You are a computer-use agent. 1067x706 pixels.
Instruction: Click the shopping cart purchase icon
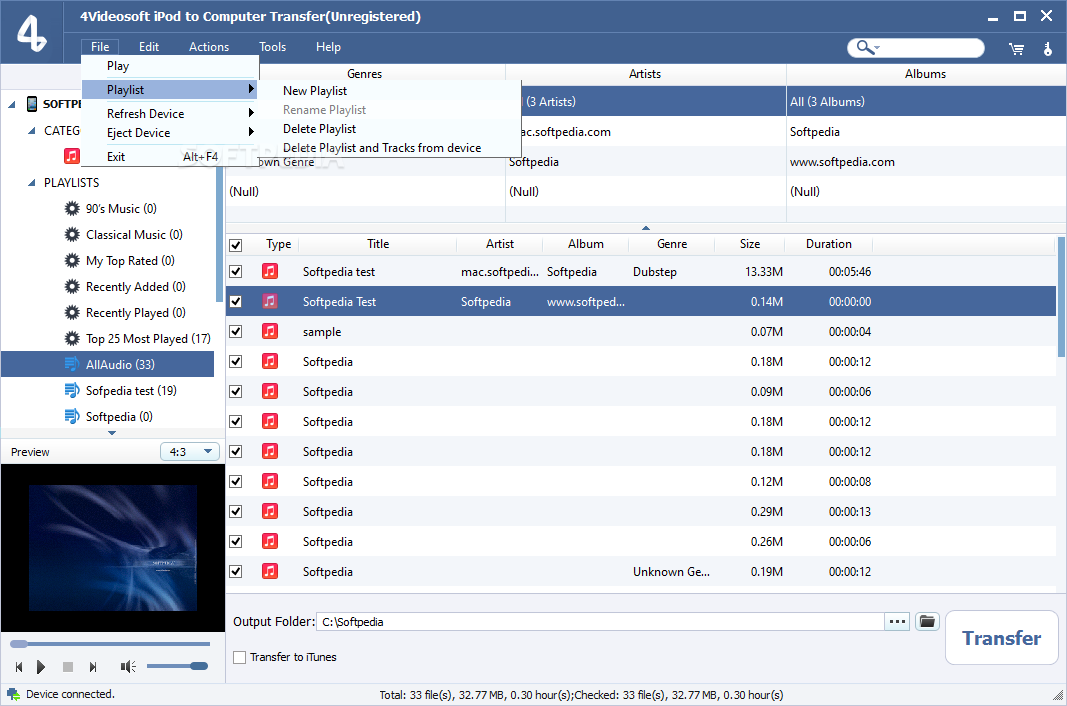click(x=1017, y=48)
